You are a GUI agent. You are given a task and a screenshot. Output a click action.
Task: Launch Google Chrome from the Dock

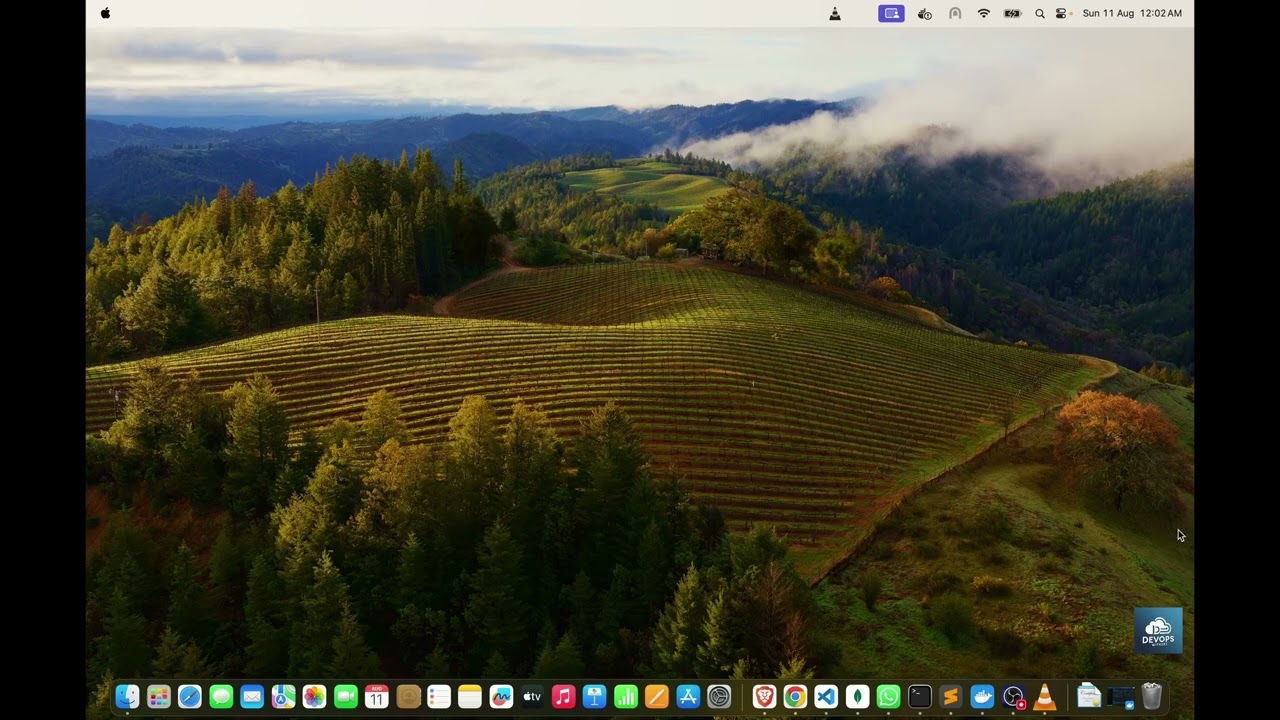[x=795, y=697]
